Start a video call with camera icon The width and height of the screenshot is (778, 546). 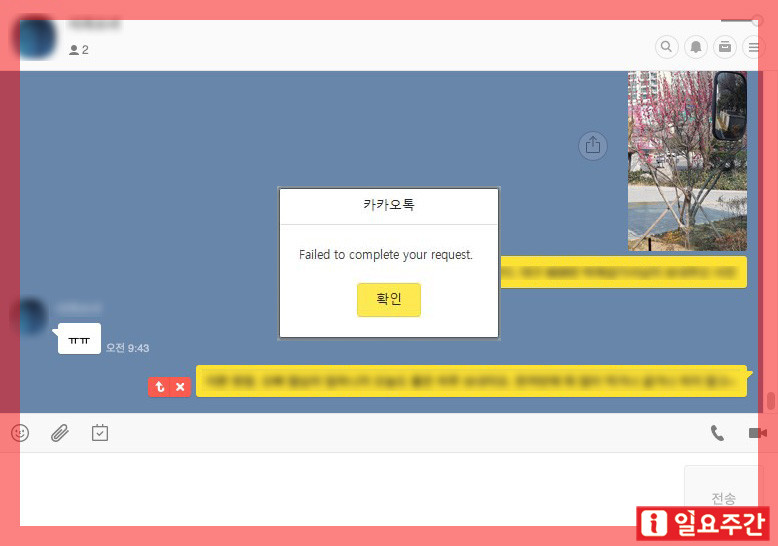[757, 433]
